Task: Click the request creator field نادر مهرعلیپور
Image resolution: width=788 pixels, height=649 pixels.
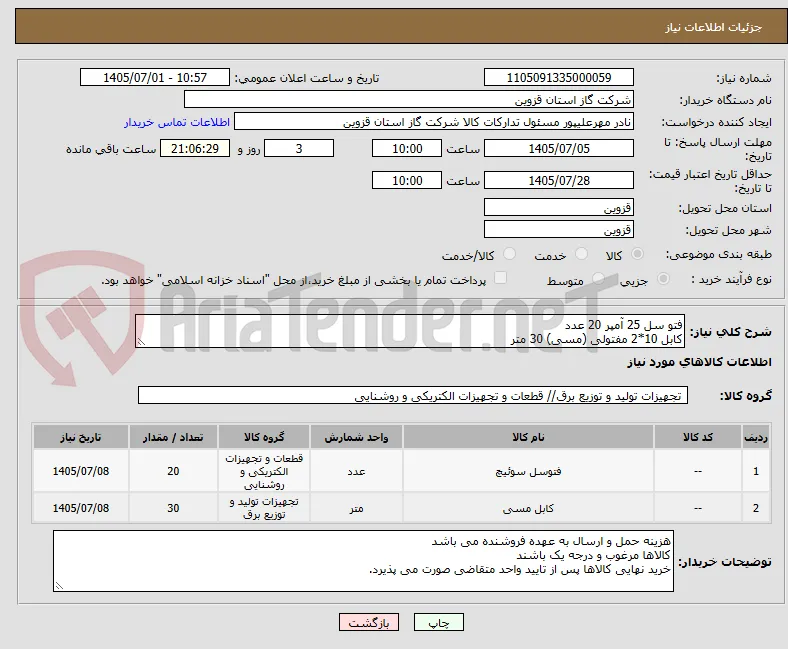Action: [434, 122]
